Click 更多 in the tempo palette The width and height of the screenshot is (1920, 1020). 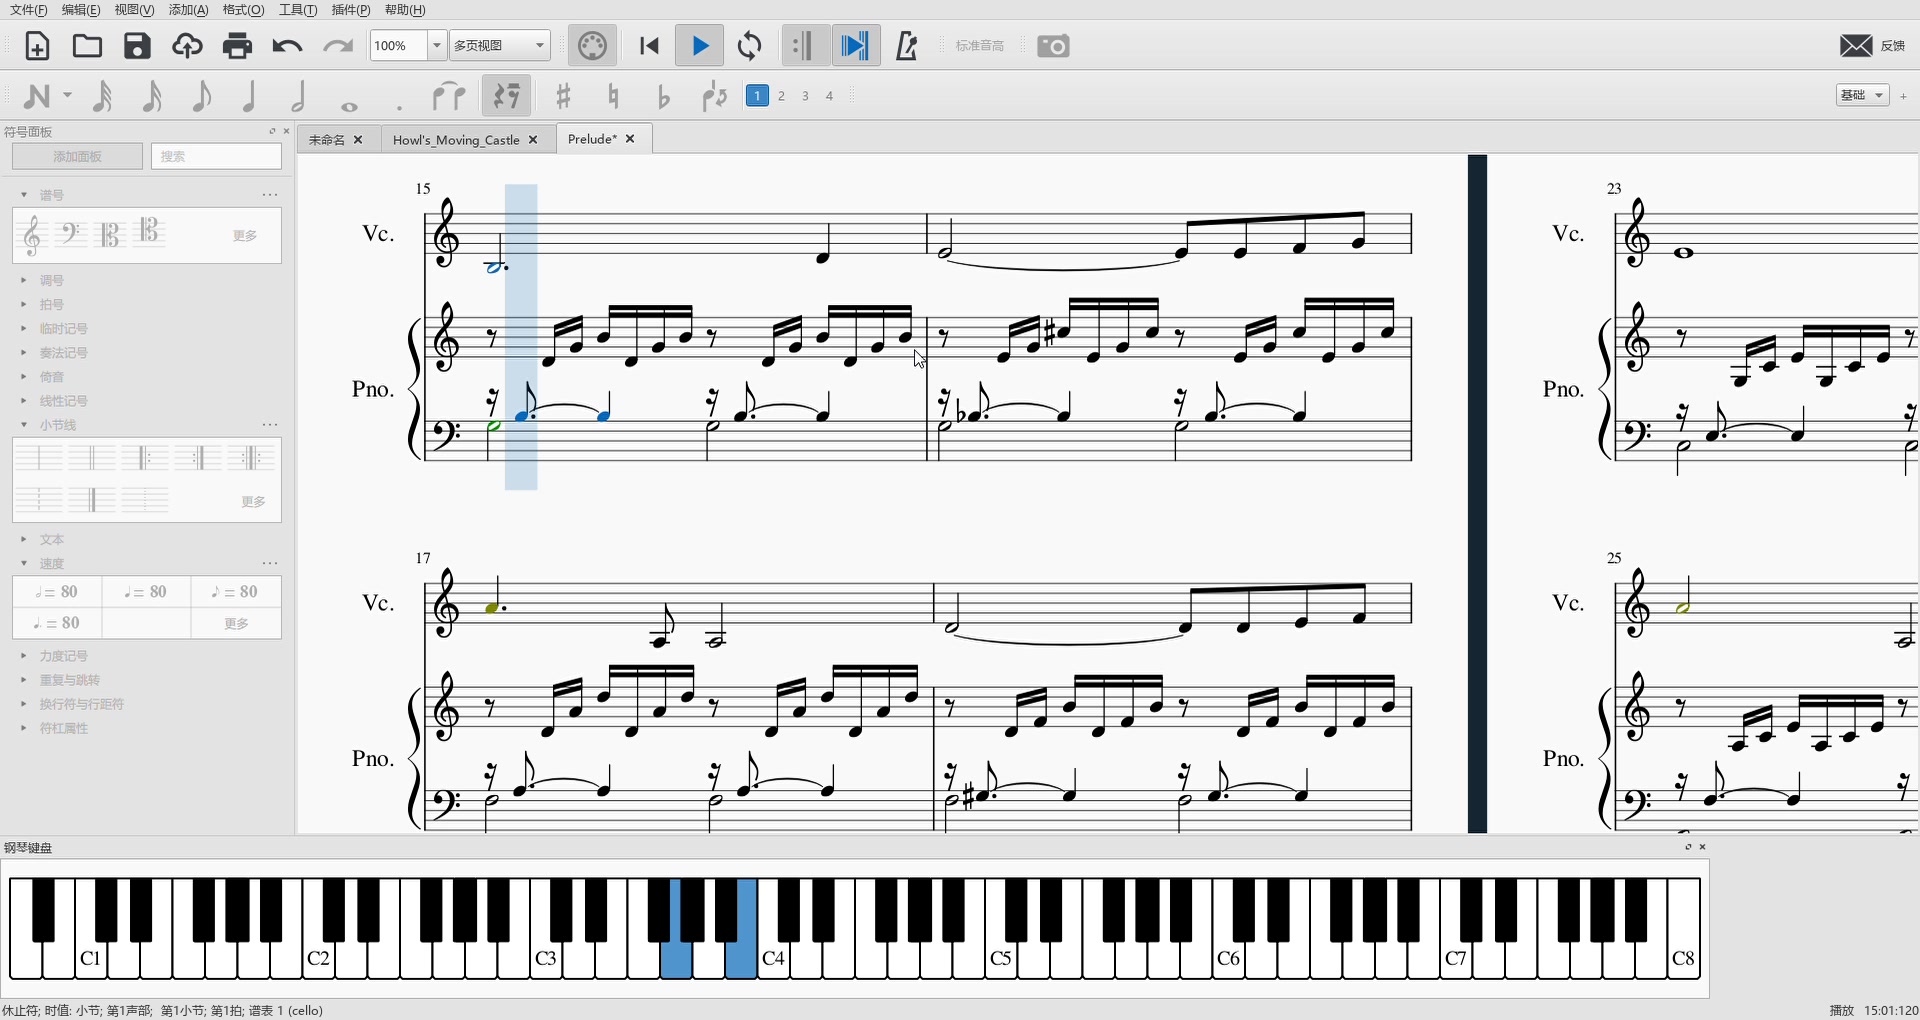pyautogui.click(x=236, y=624)
